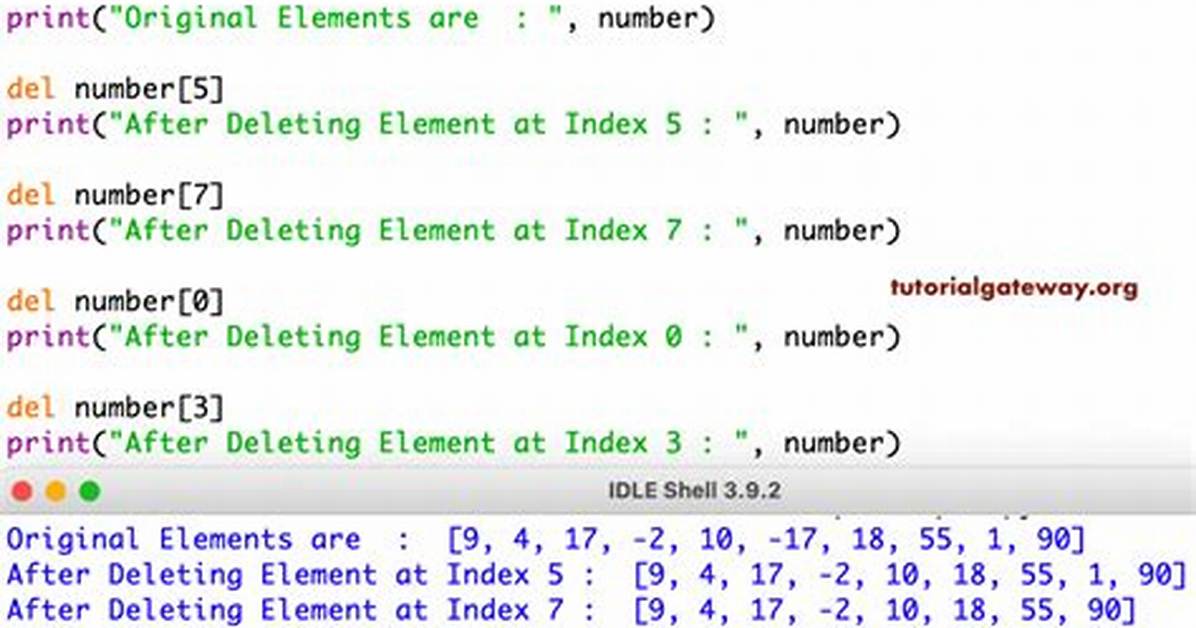
Task: Maximize IDLE Shell using the green button
Action: tap(90, 491)
